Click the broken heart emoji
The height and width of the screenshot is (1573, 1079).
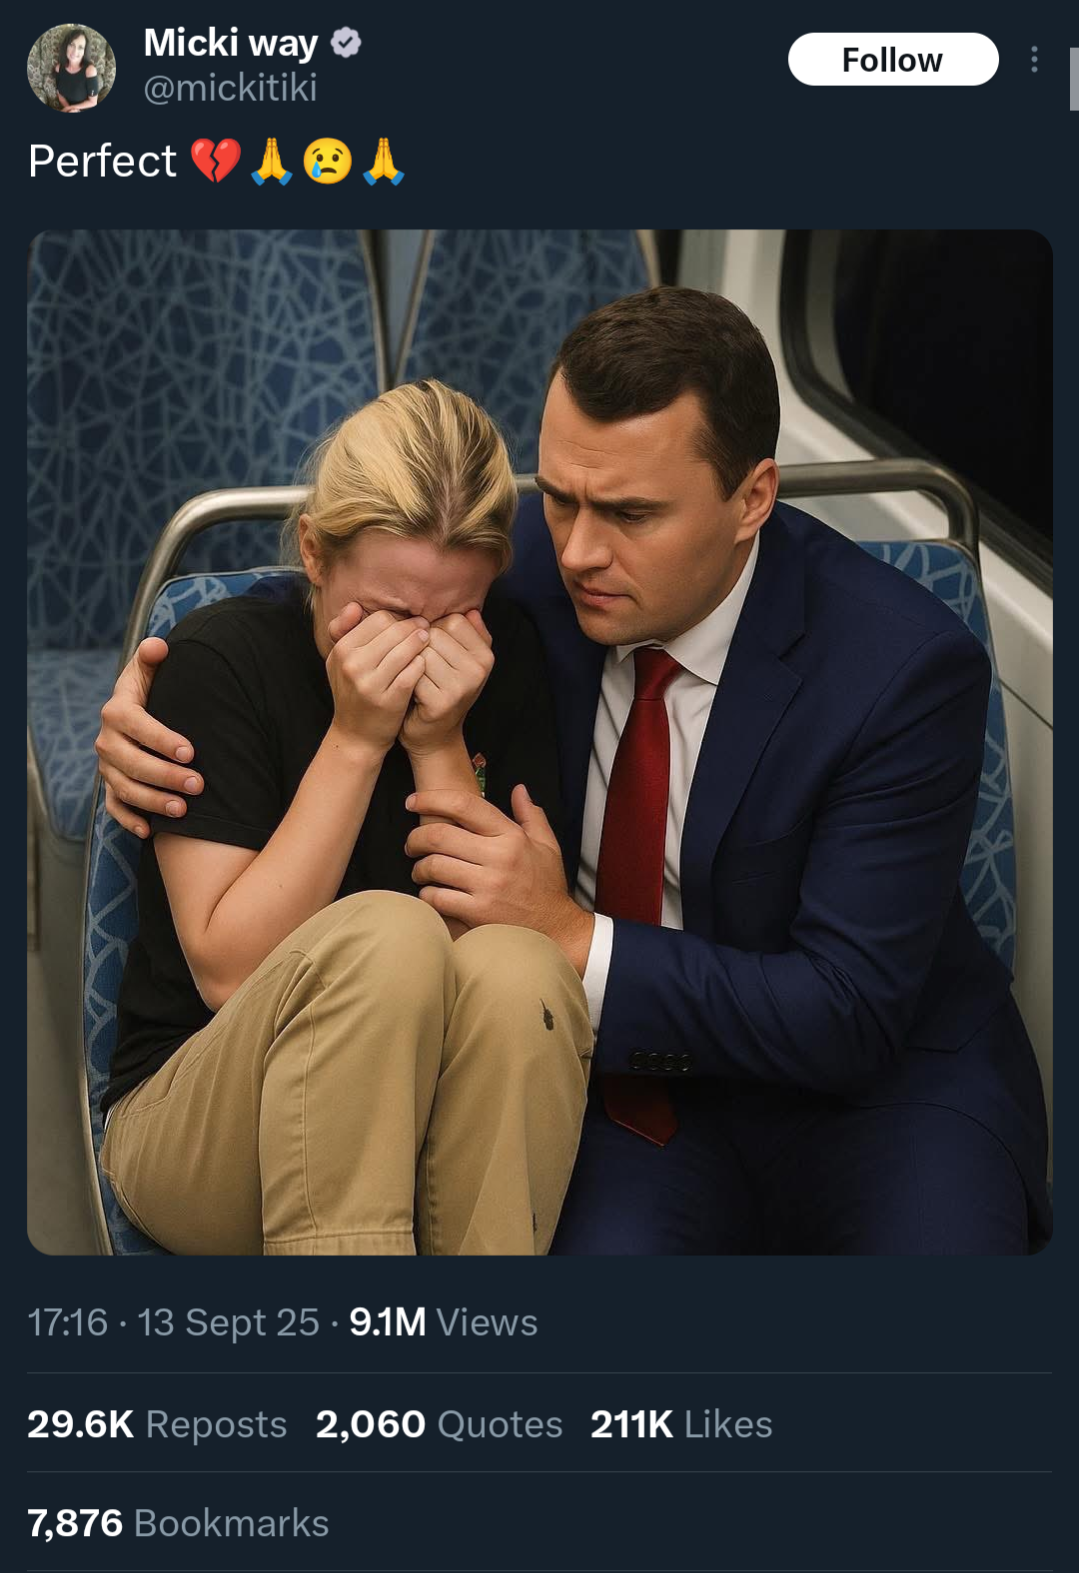coord(216,161)
